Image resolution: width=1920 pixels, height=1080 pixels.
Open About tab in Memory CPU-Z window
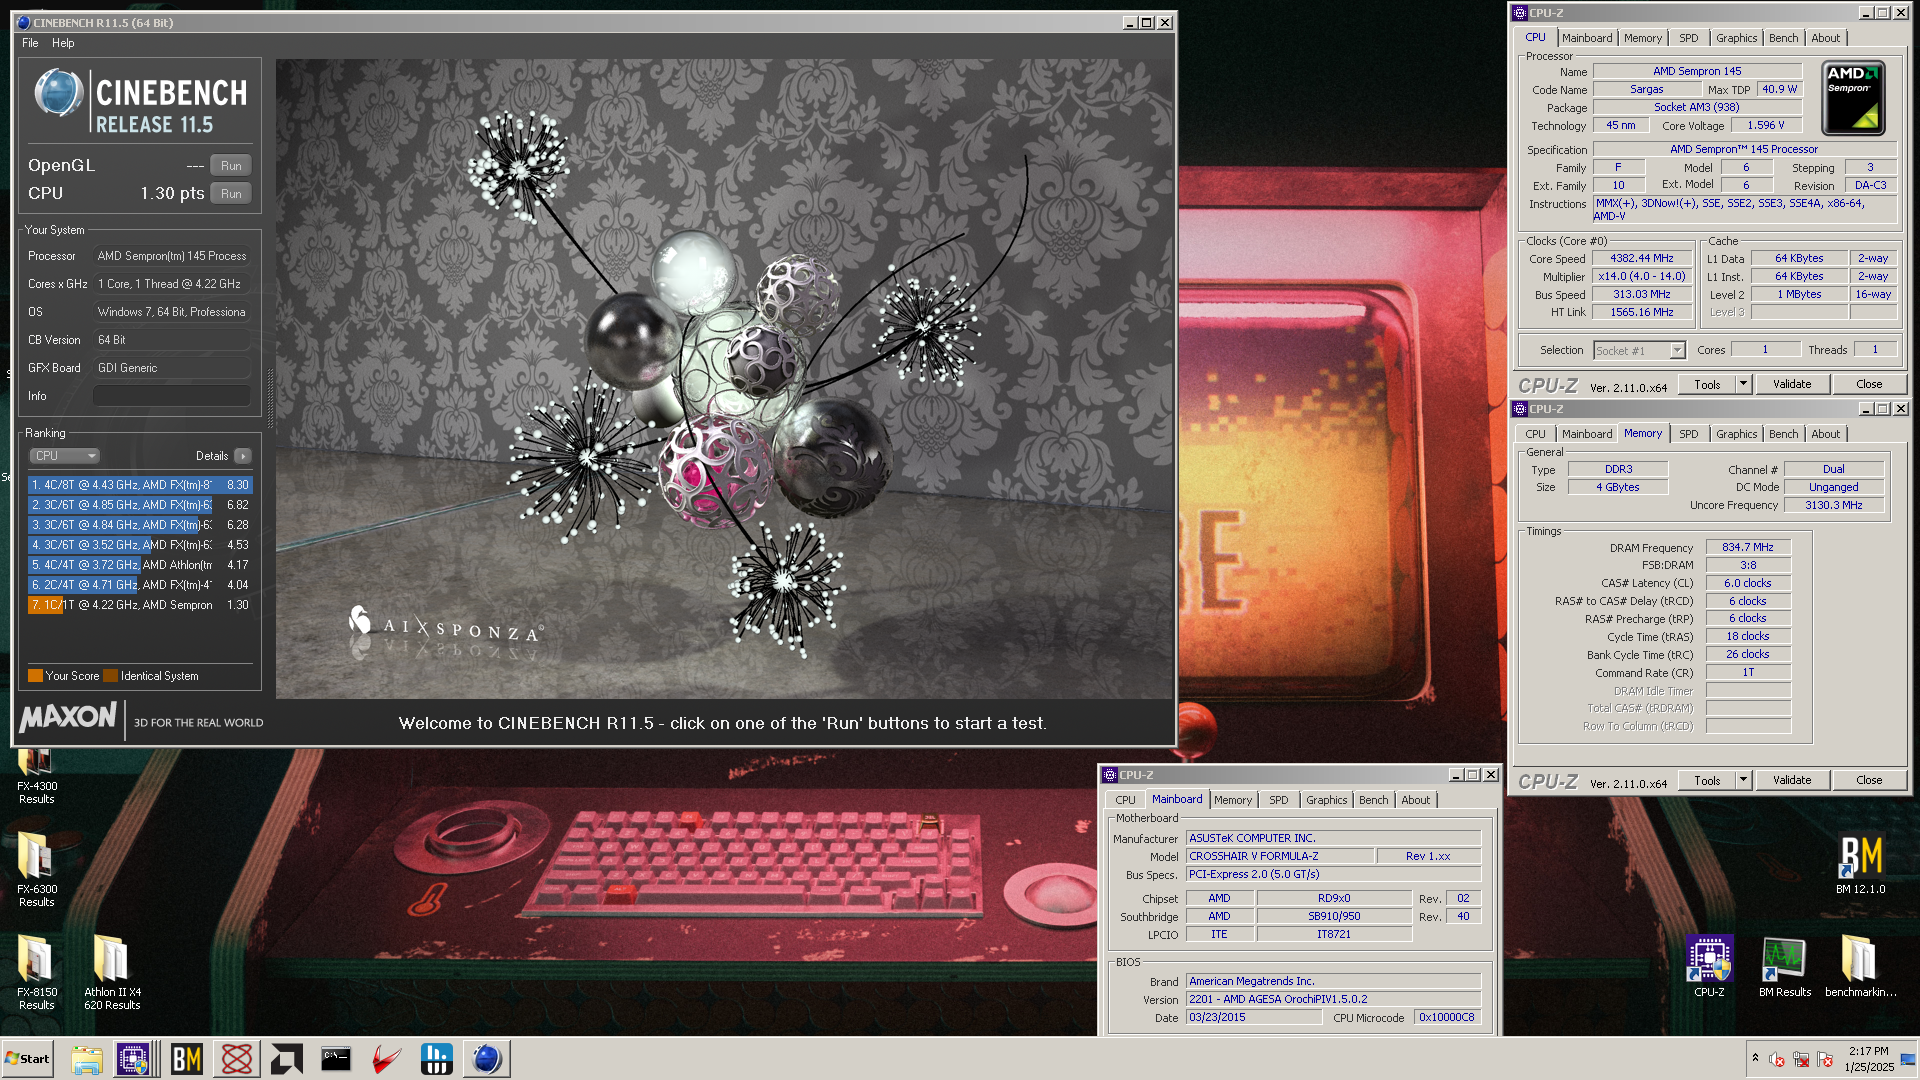point(1825,434)
